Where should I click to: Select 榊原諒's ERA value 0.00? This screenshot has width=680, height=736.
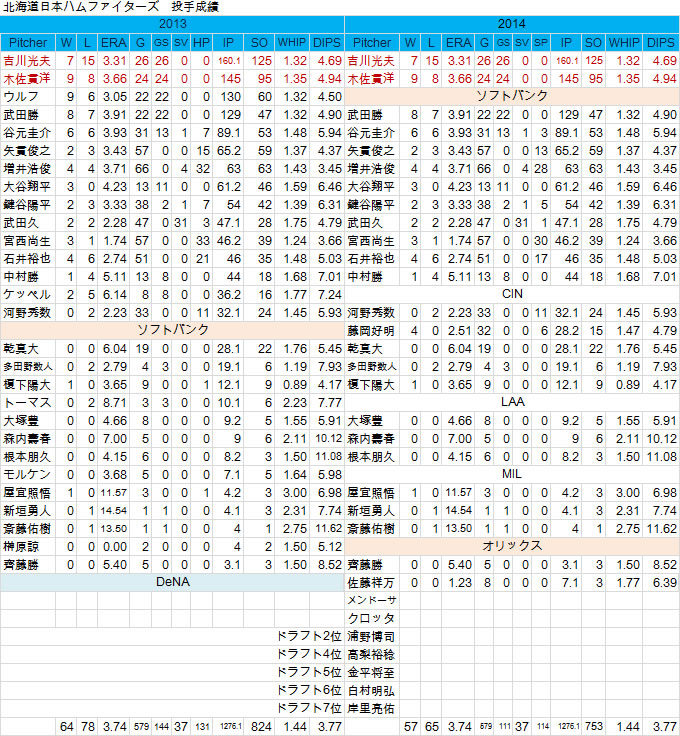[115, 547]
